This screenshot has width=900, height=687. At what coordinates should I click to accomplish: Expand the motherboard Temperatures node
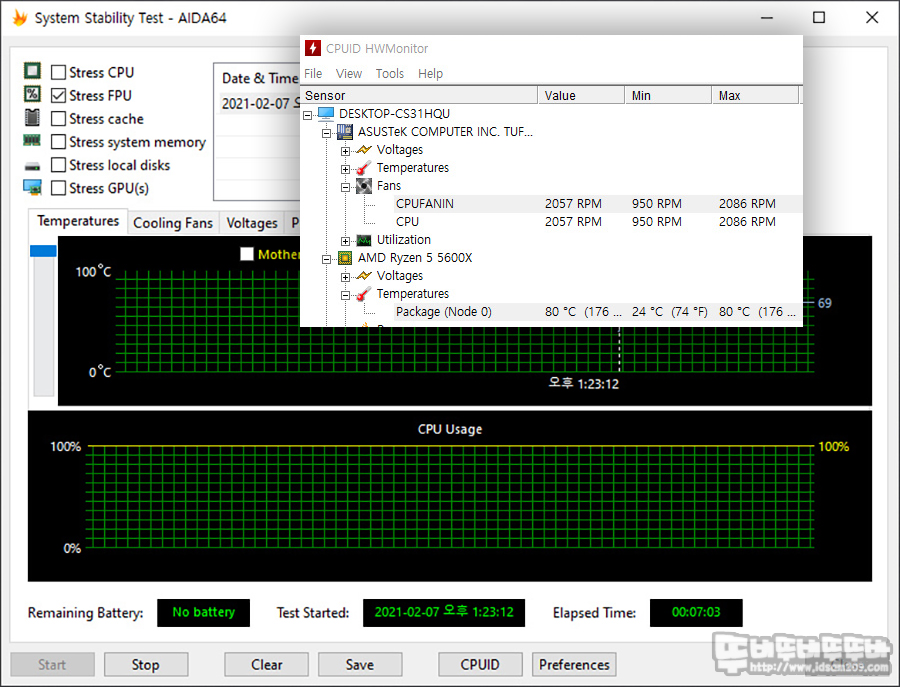coord(345,169)
